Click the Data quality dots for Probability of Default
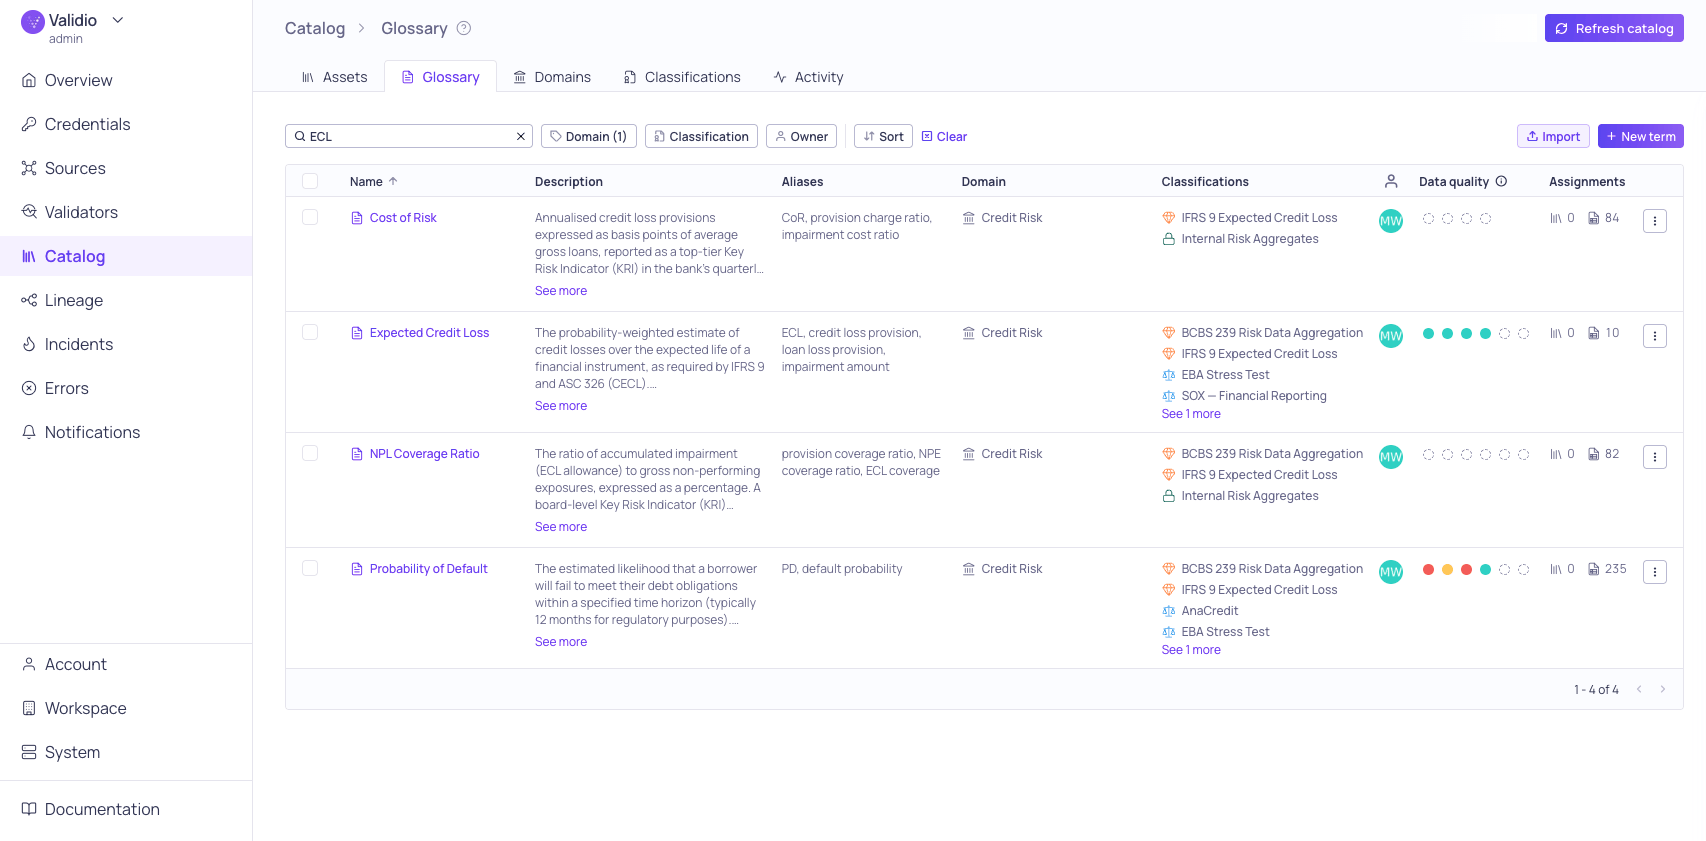Viewport: 1706px width, 841px height. [1476, 569]
